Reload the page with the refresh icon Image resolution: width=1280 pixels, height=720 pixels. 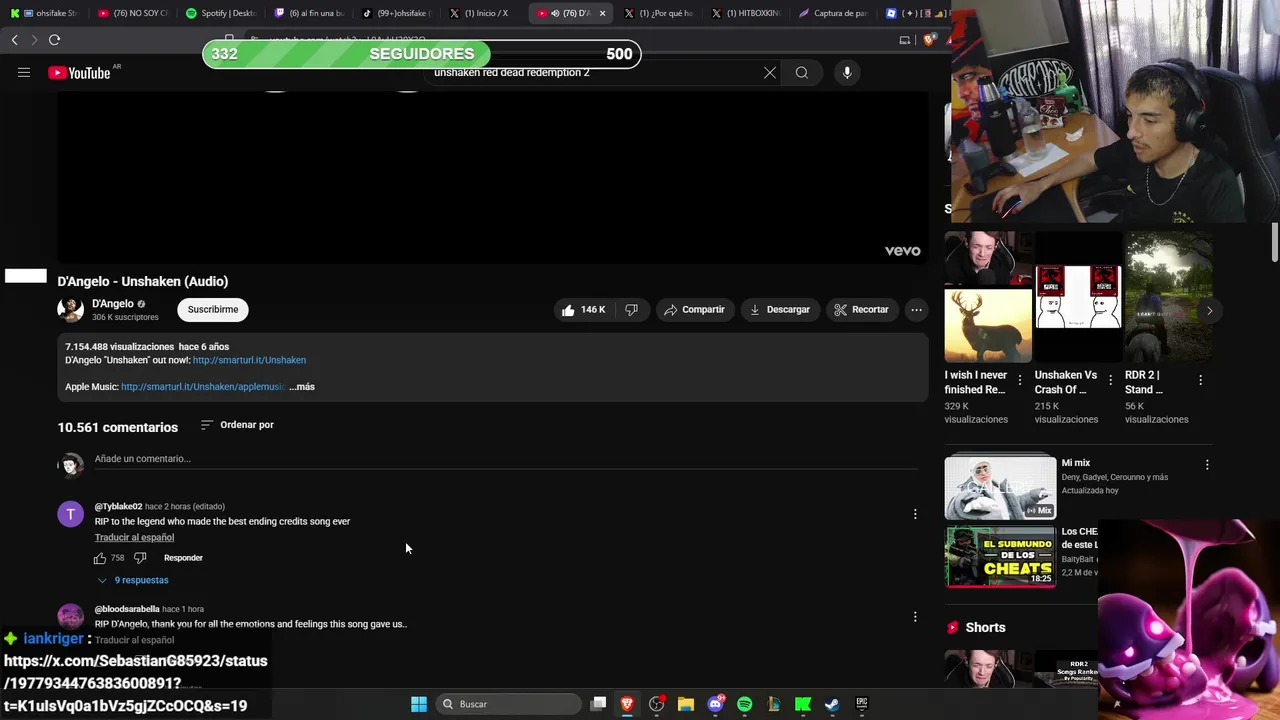tap(54, 40)
